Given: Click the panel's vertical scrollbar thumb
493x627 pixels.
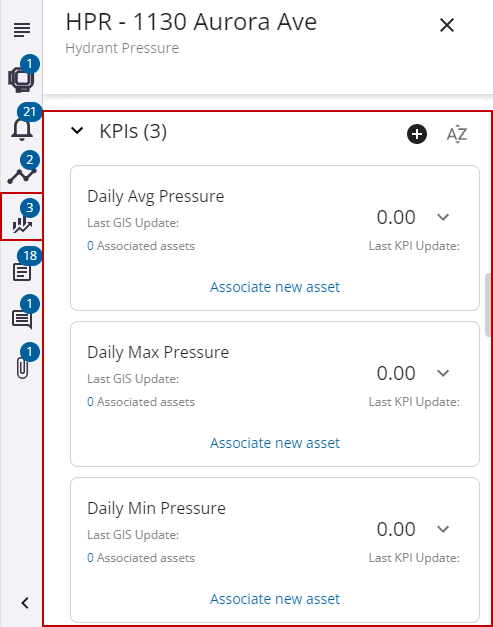Looking at the screenshot, I should coord(488,305).
